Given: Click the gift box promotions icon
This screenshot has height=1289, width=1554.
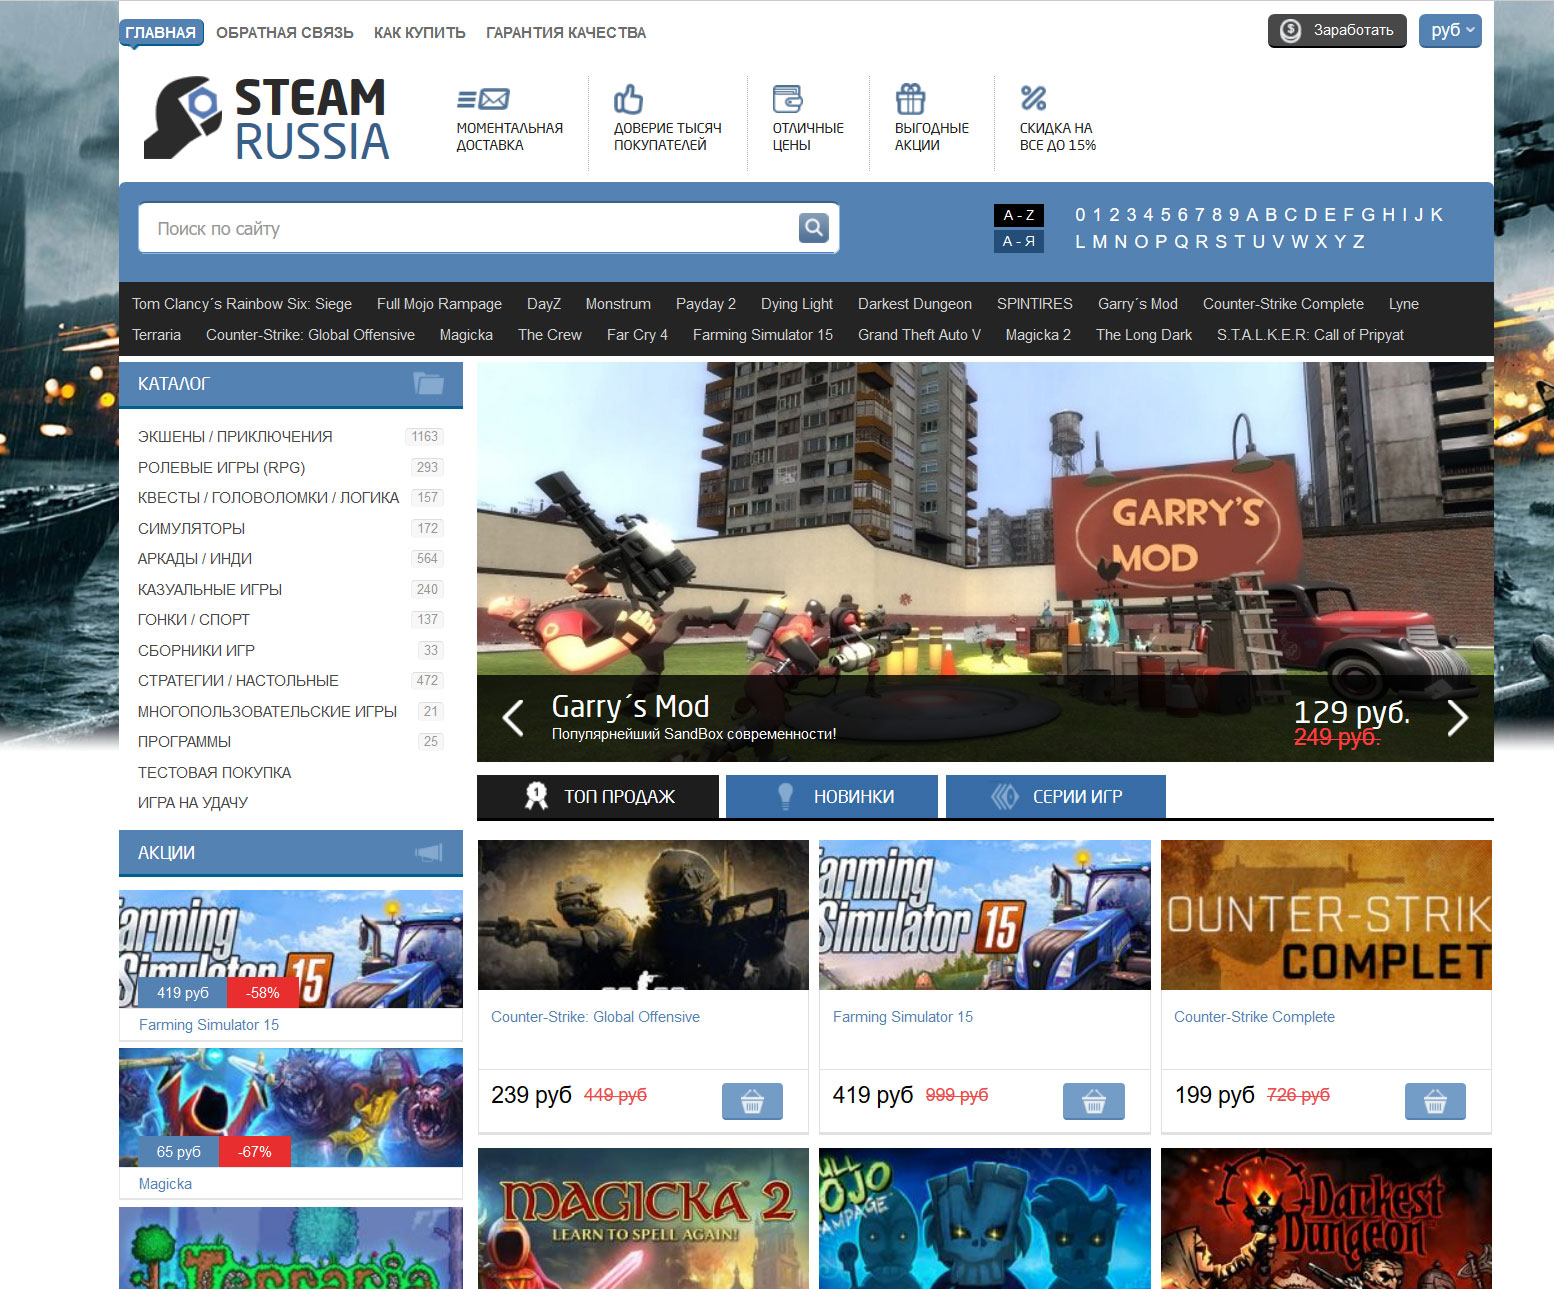Looking at the screenshot, I should [910, 98].
